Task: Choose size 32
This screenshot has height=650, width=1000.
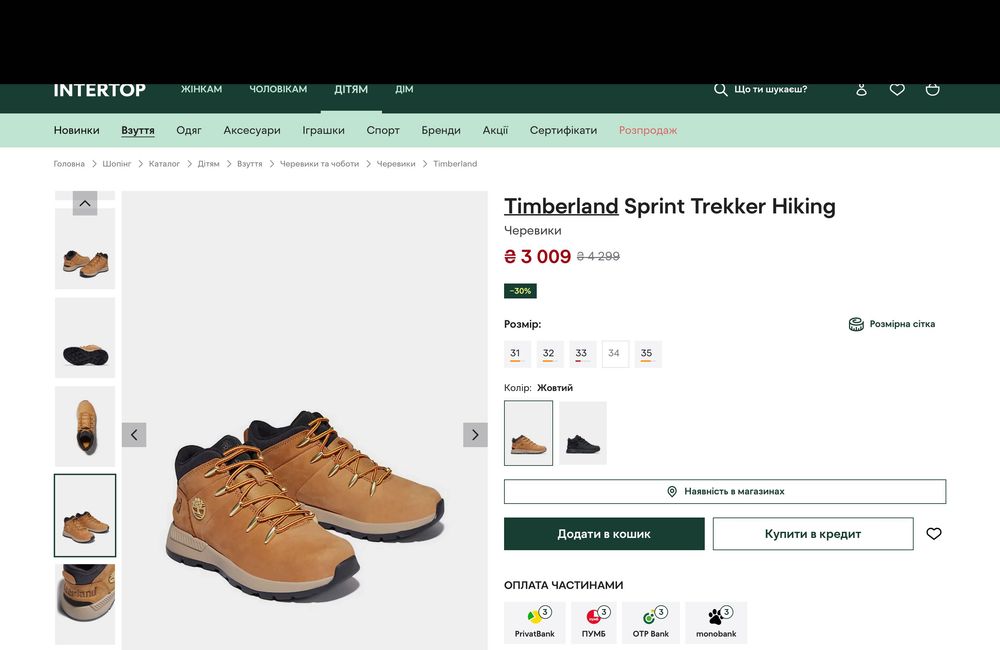Action: pos(550,354)
